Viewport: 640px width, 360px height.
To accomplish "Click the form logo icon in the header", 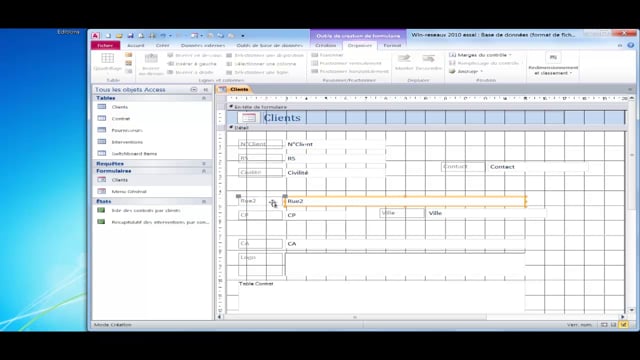I will 249,118.
